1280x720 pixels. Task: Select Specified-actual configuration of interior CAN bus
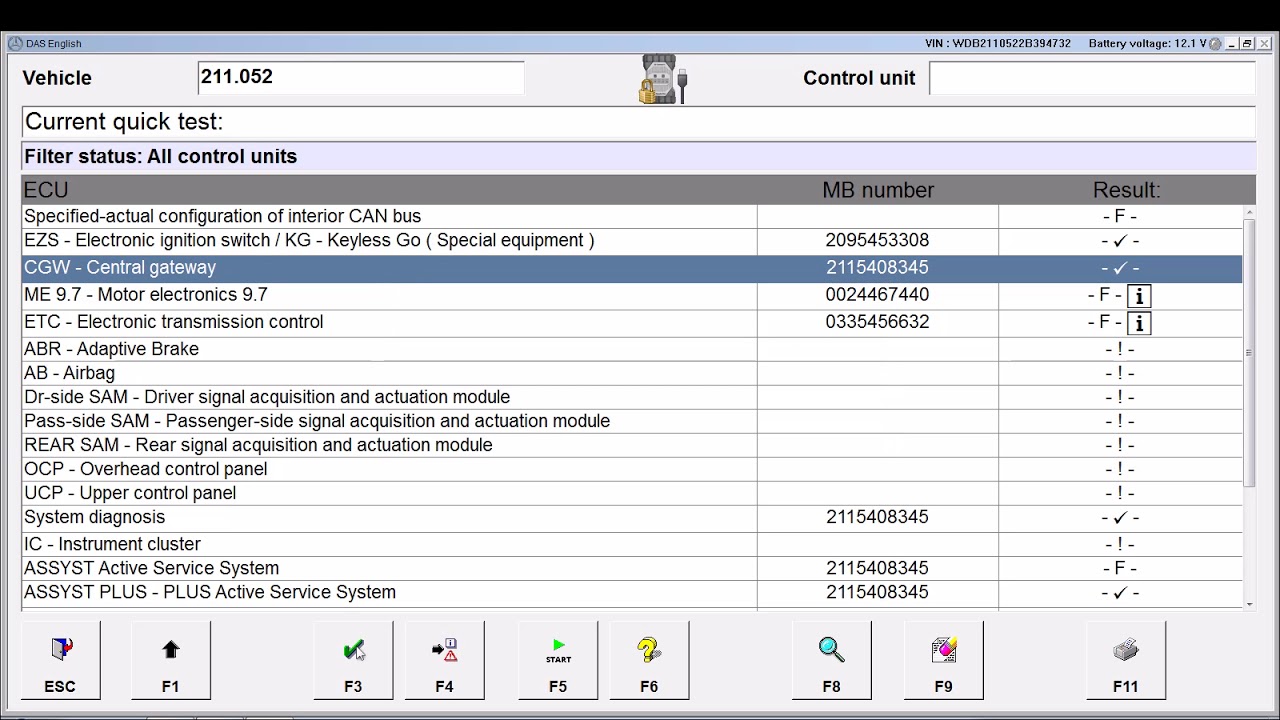pos(632,216)
